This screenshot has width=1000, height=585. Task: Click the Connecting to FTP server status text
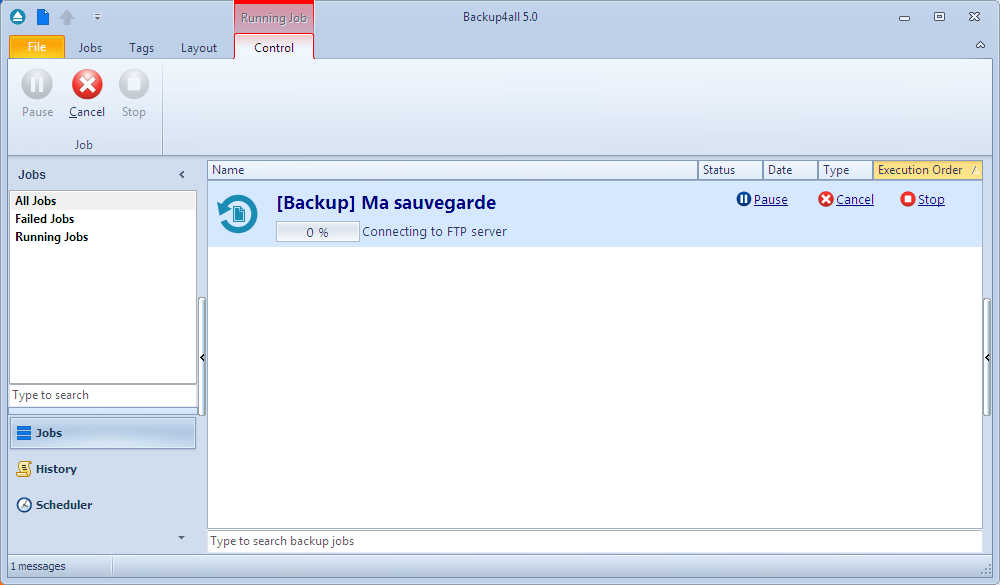(x=434, y=232)
